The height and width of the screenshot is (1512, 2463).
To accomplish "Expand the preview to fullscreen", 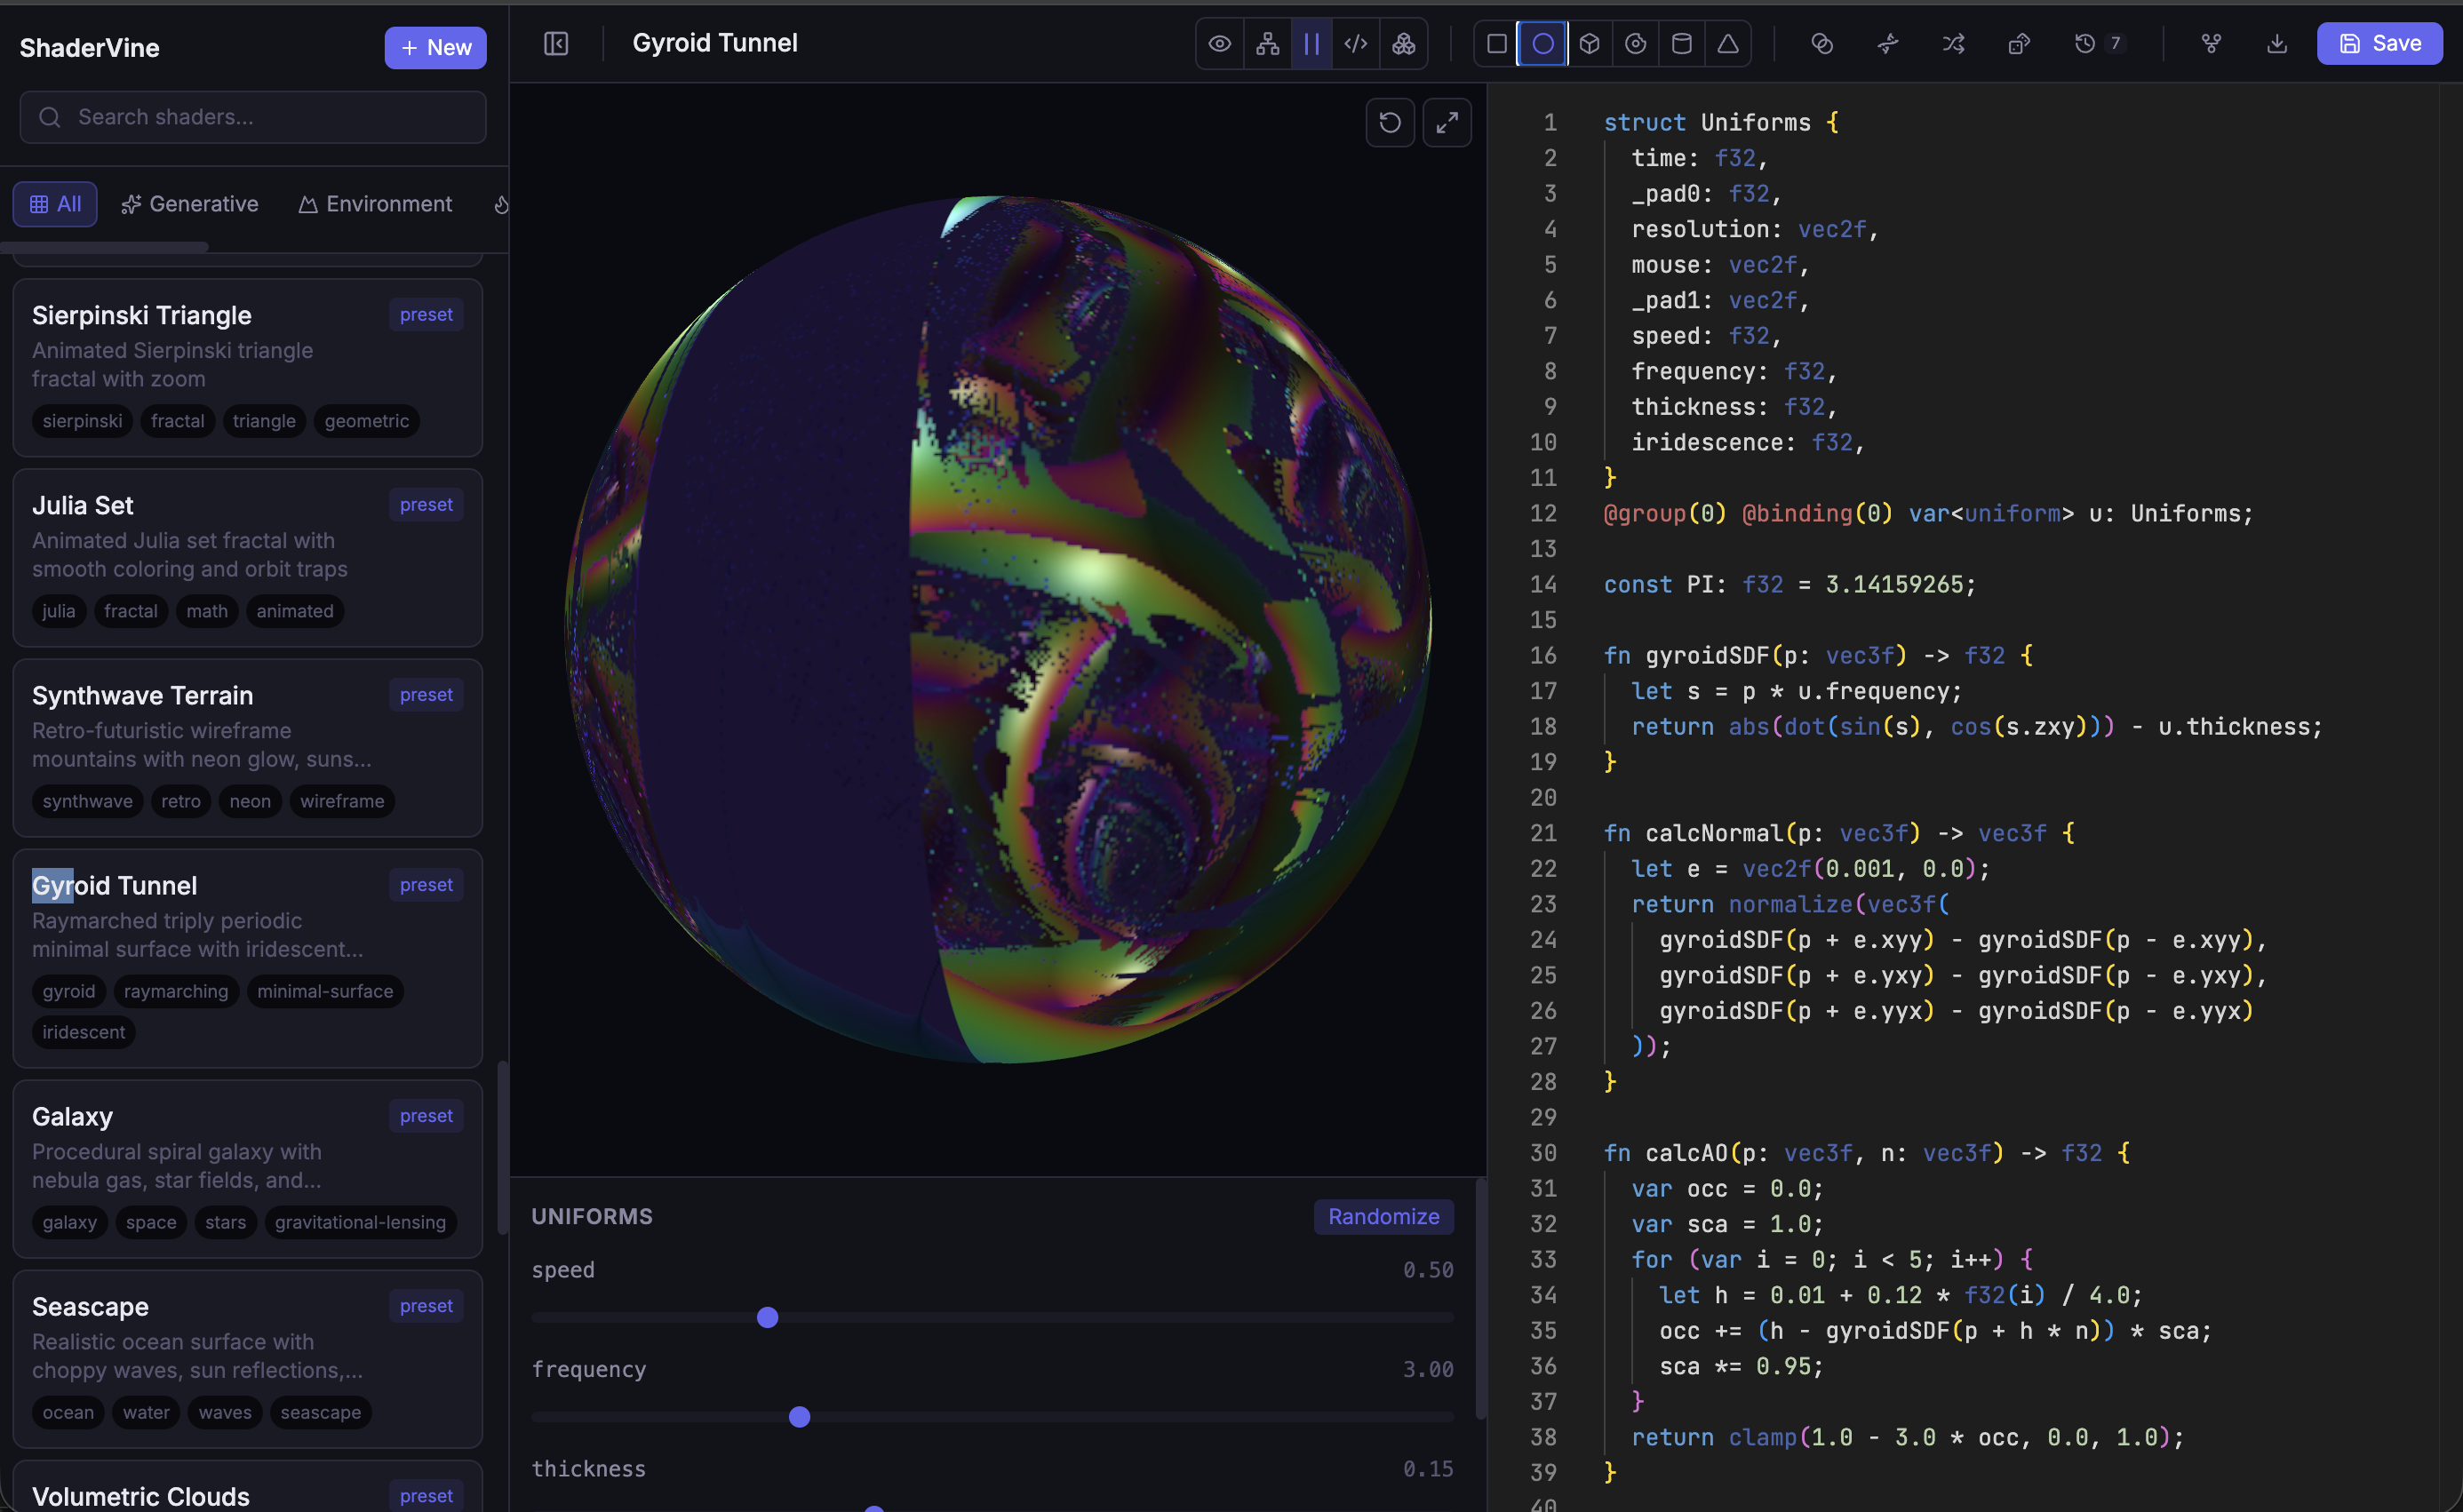I will [1447, 123].
